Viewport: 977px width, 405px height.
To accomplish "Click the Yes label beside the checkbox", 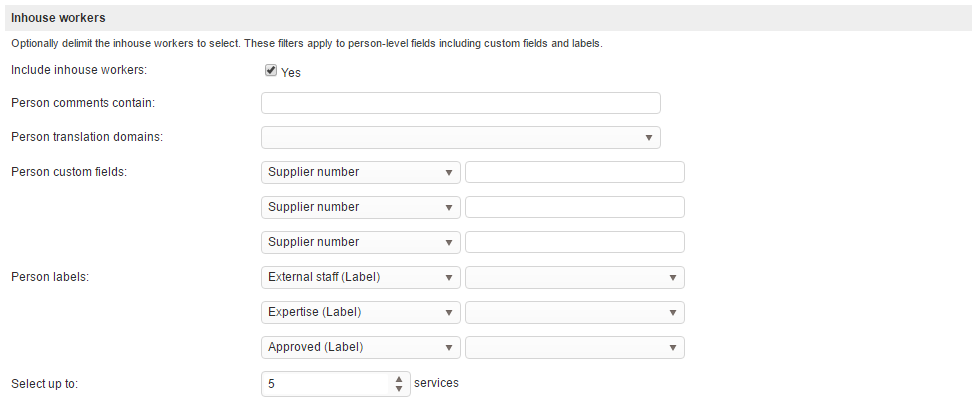I will point(291,73).
